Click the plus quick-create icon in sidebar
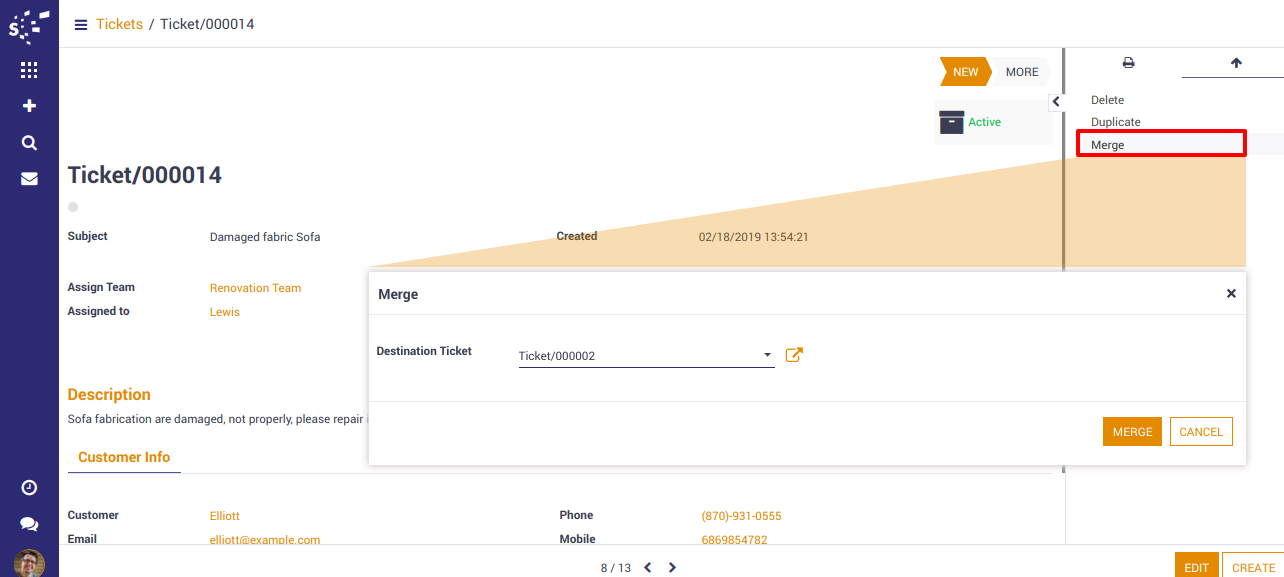 29,106
